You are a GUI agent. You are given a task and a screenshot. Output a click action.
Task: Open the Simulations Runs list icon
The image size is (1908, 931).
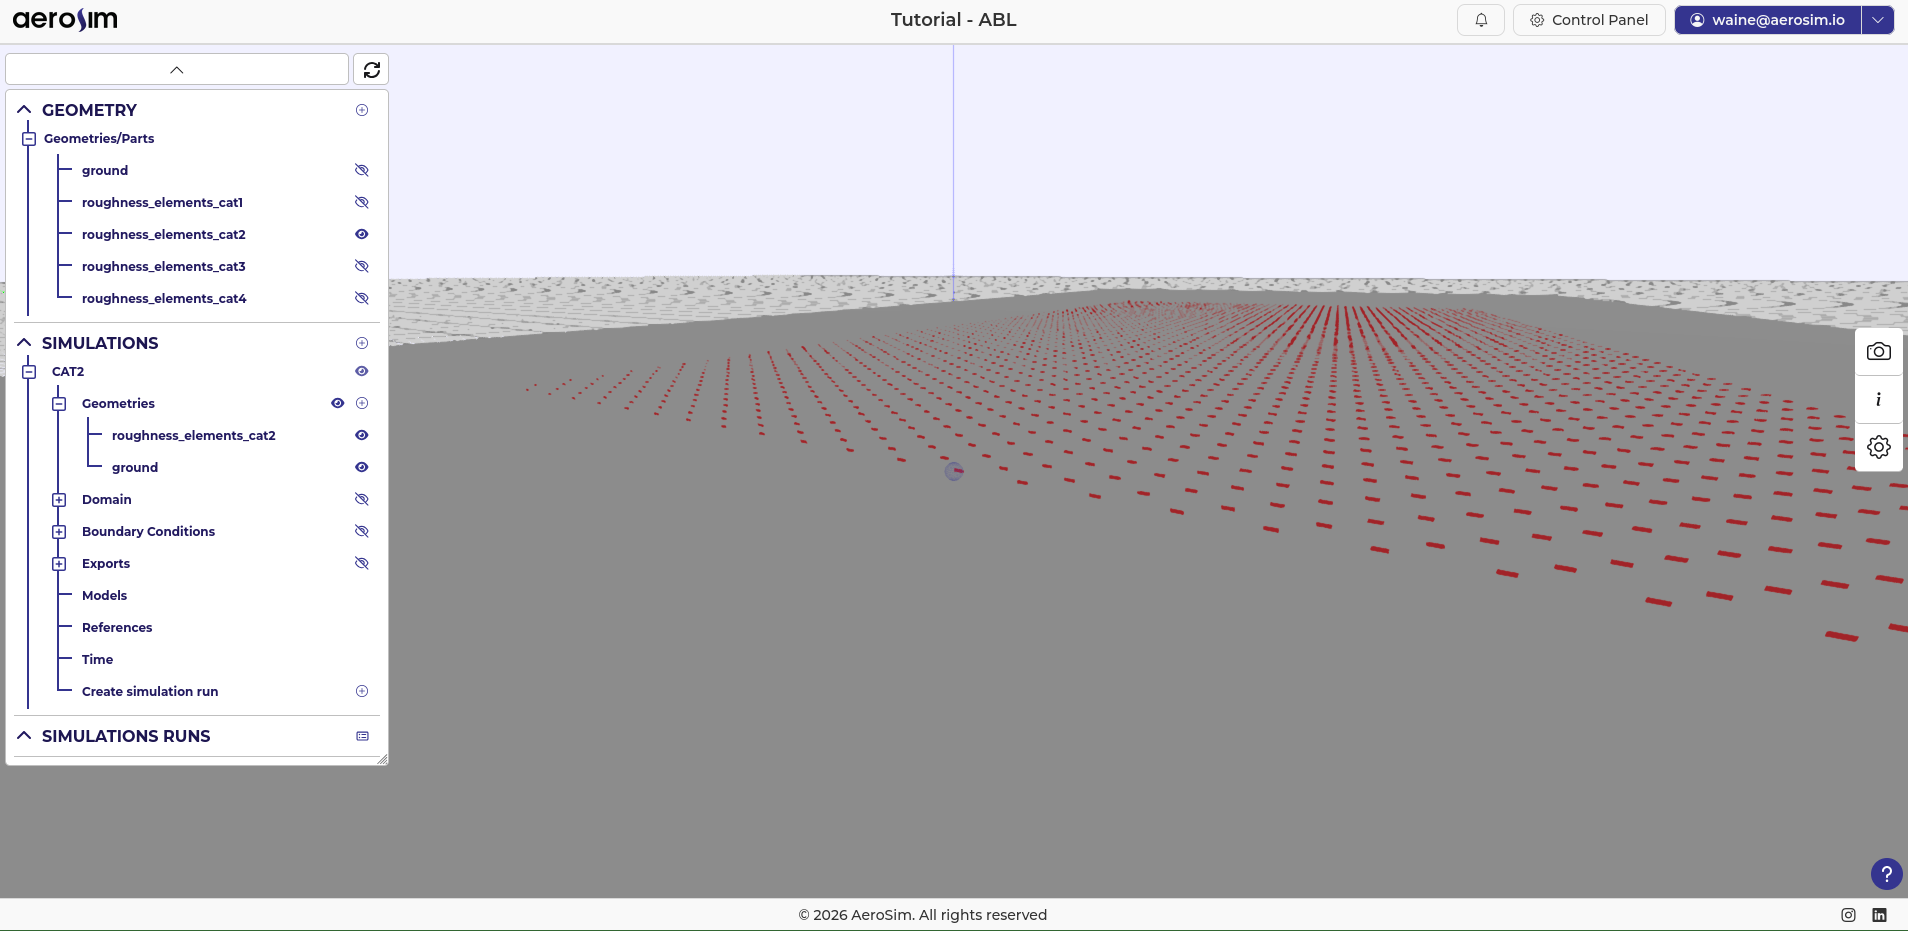tap(362, 736)
